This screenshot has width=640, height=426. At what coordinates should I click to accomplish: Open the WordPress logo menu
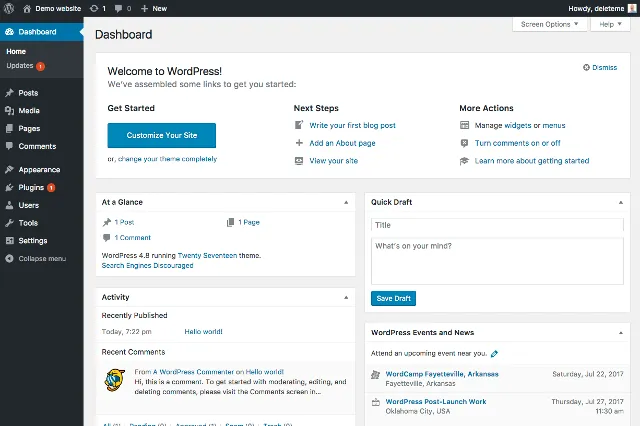pos(9,8)
